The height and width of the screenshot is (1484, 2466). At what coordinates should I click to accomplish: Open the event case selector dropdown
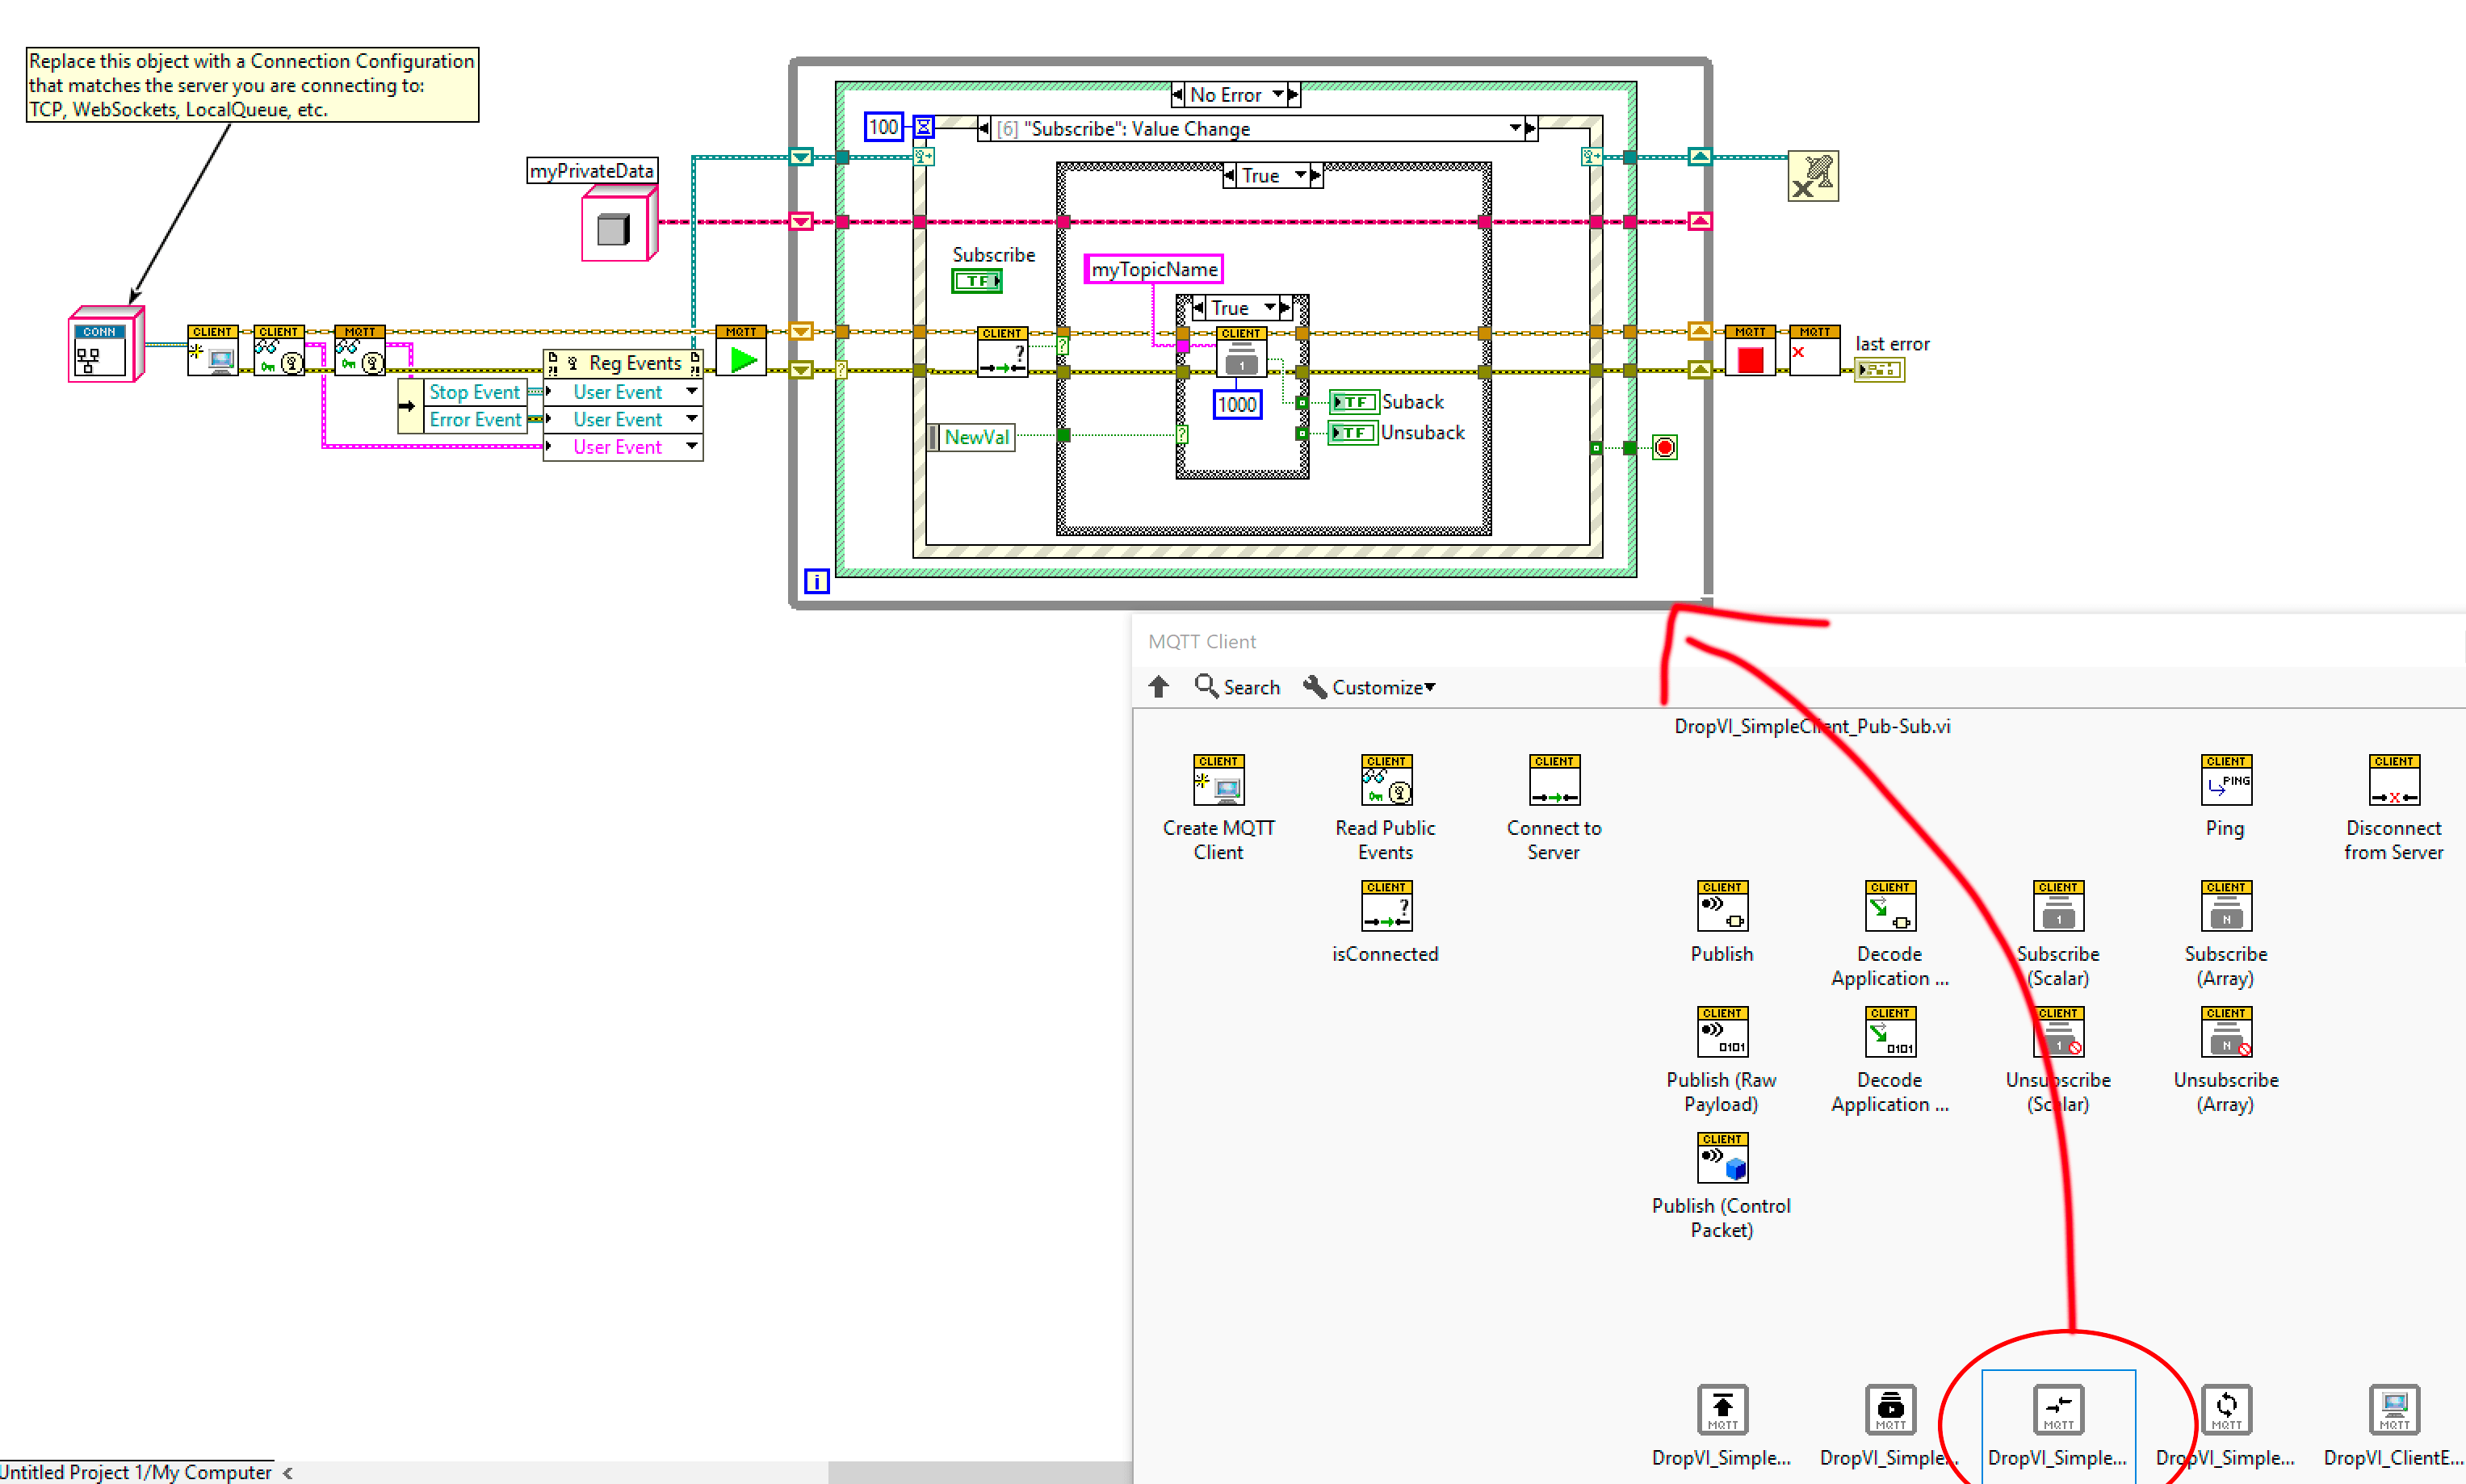[x=1515, y=128]
